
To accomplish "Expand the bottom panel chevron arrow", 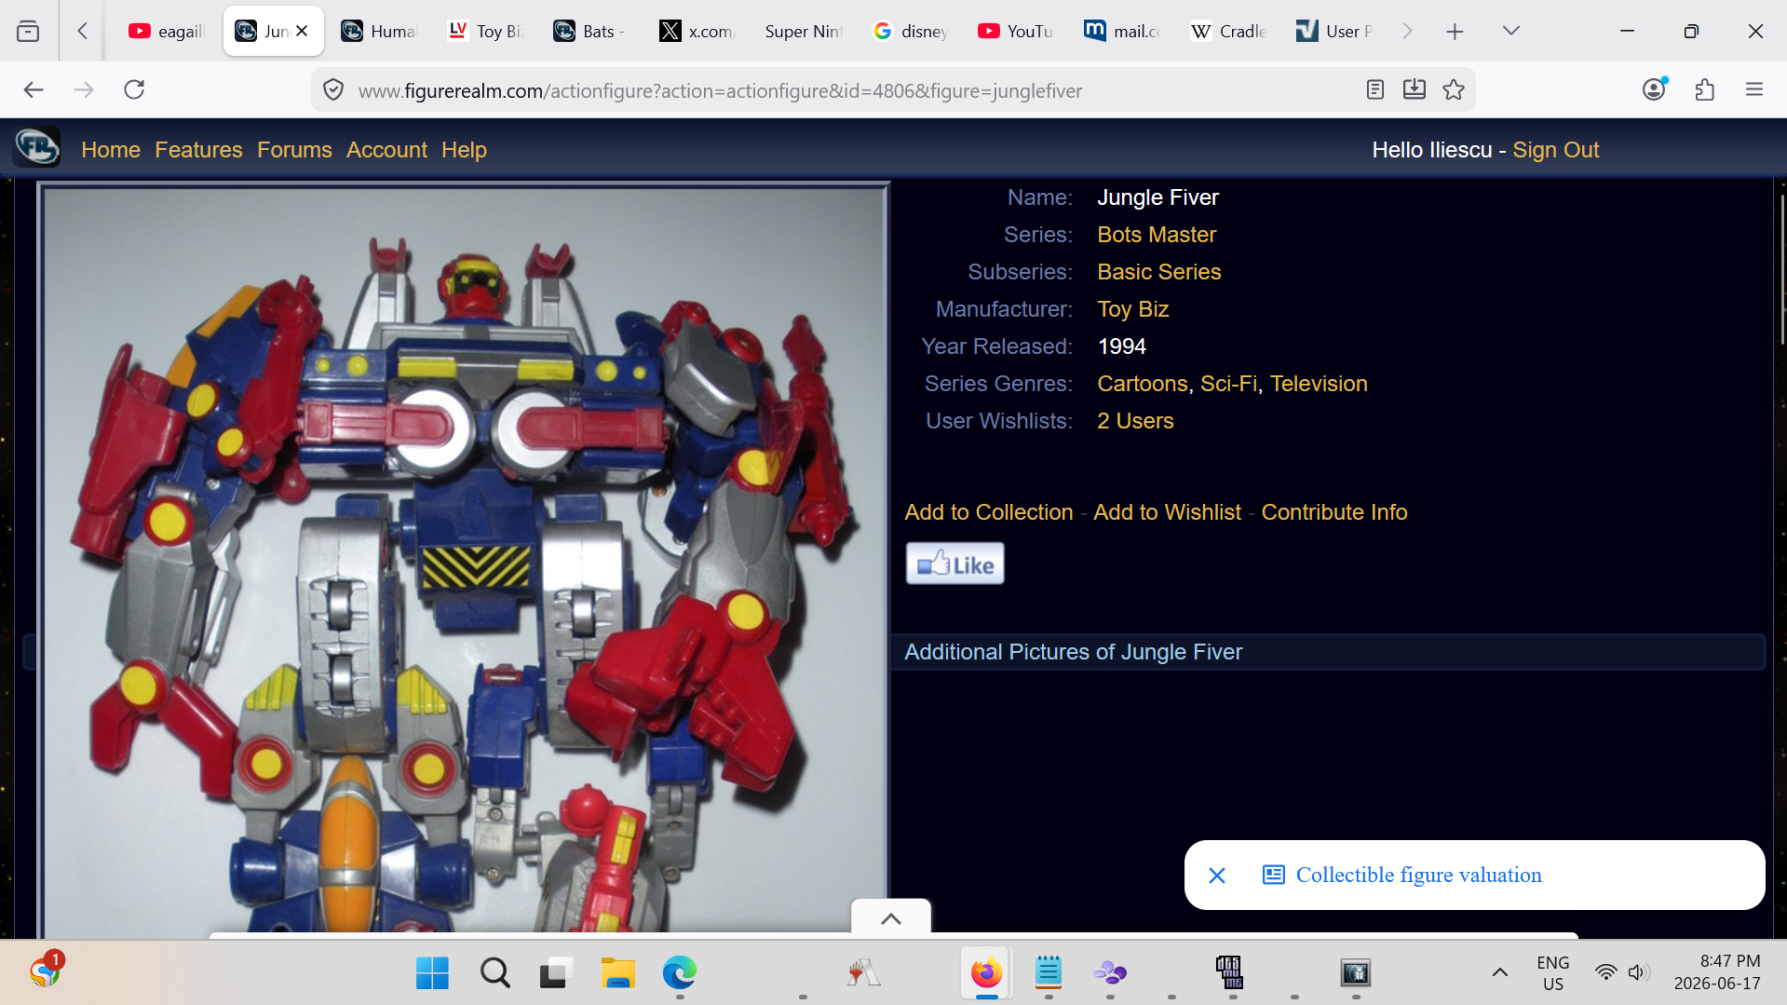I will point(891,918).
